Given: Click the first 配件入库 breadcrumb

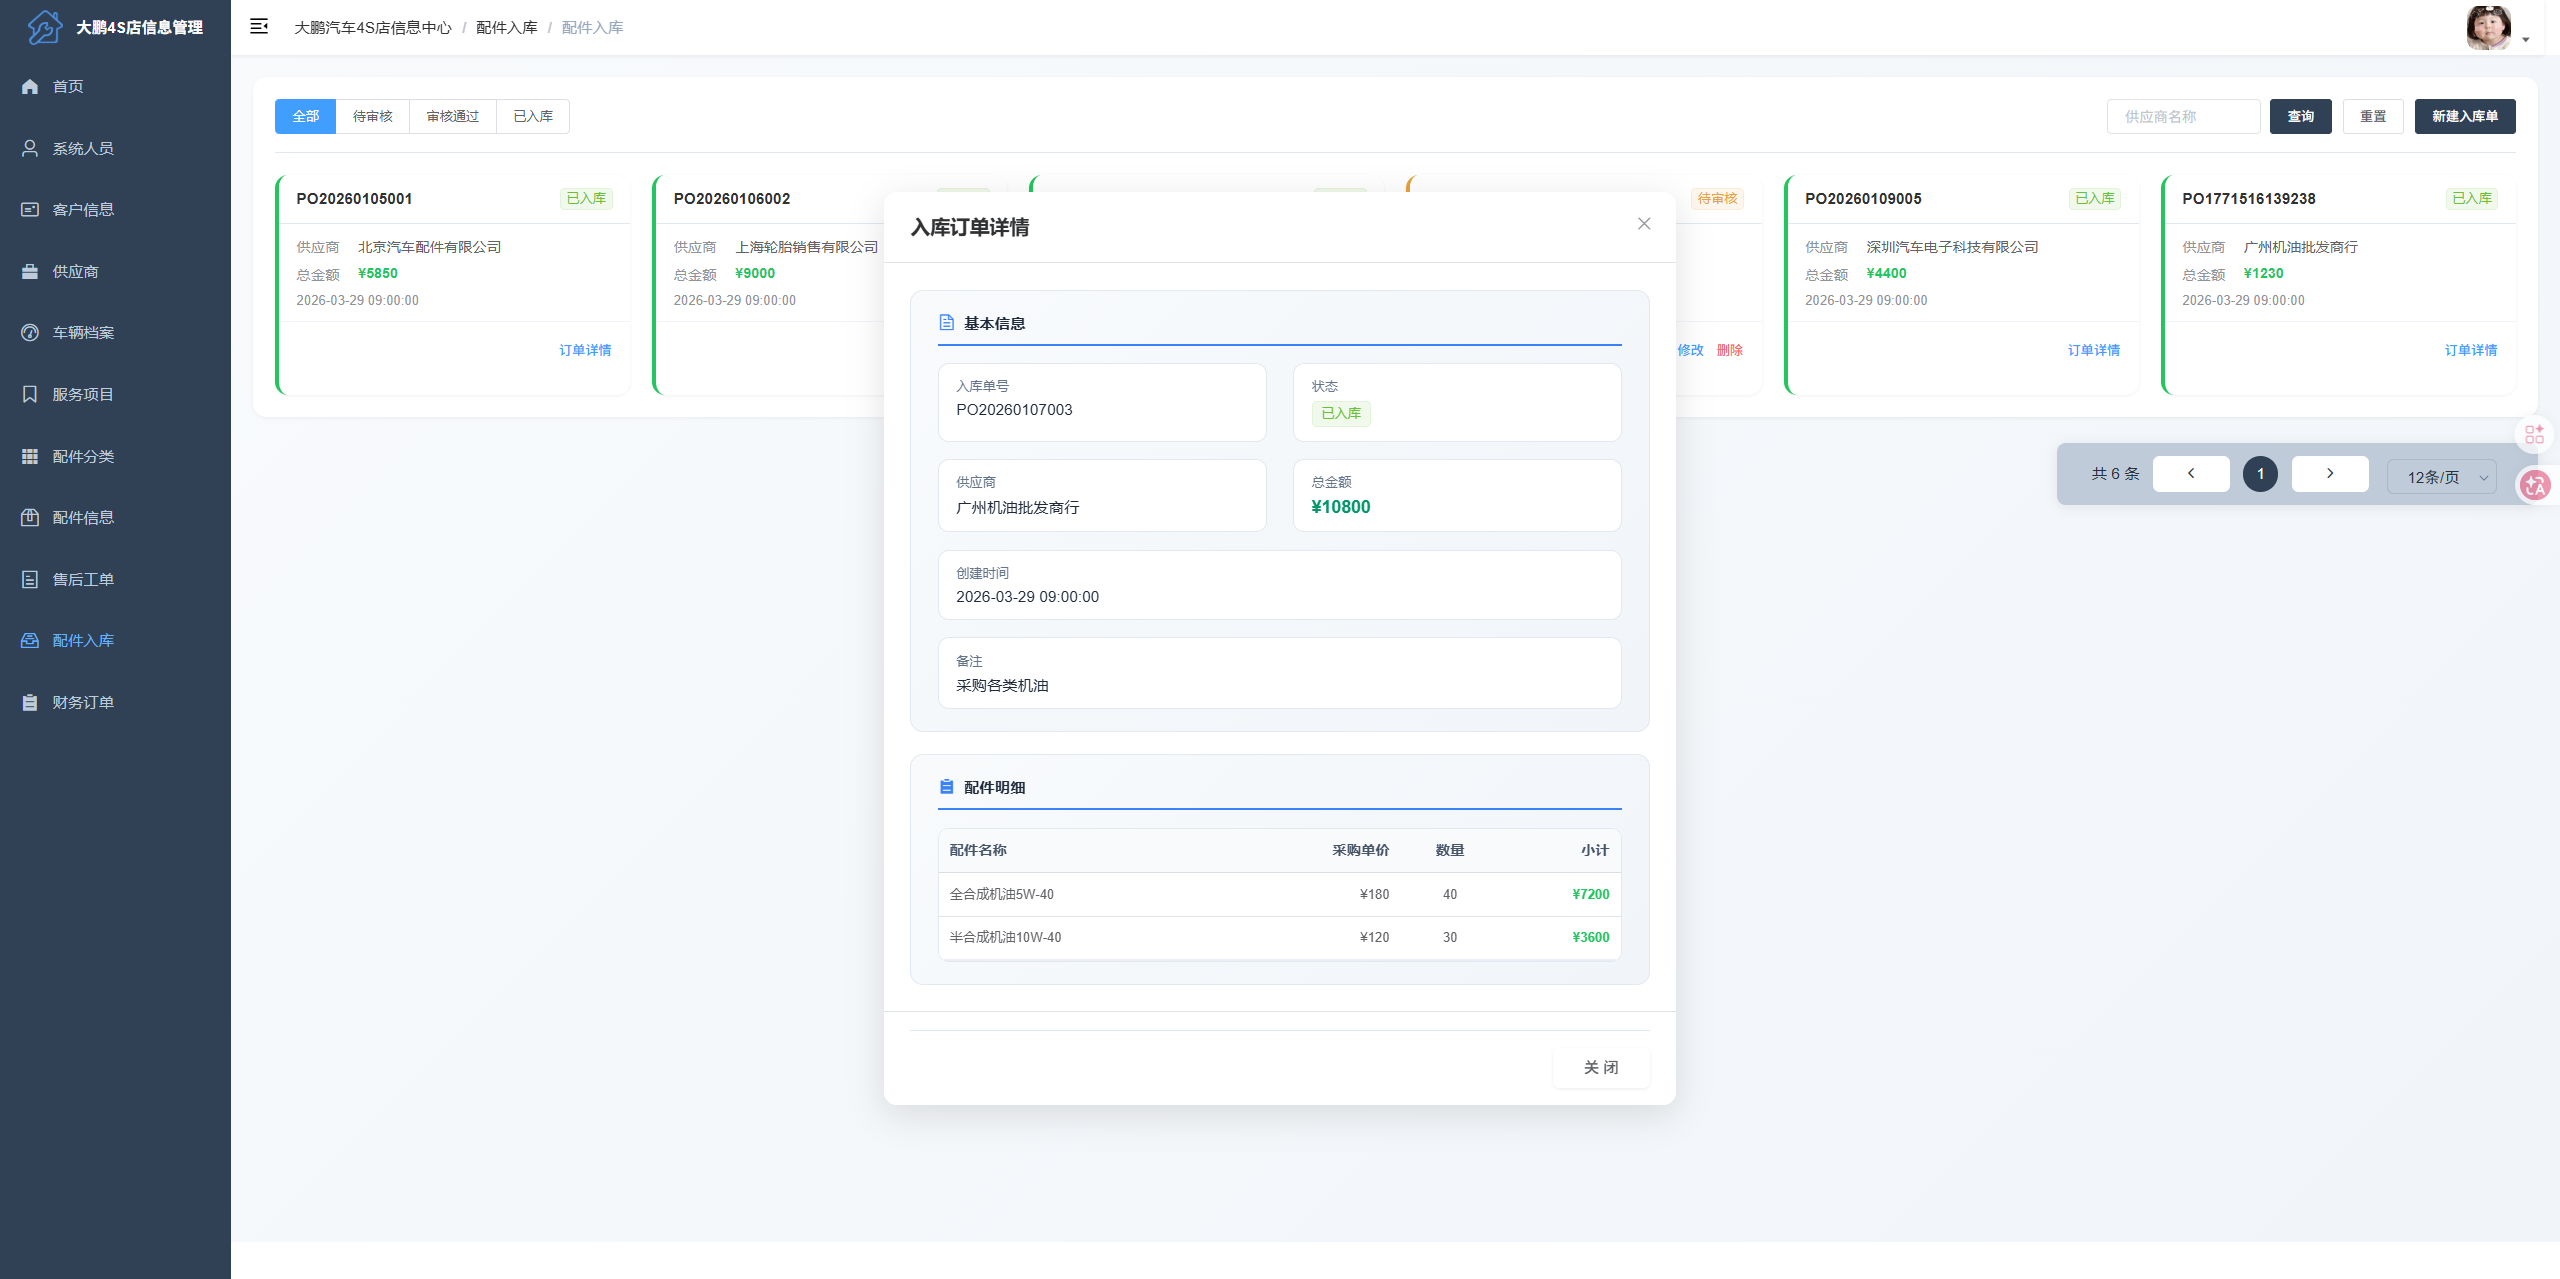Looking at the screenshot, I should tap(507, 28).
